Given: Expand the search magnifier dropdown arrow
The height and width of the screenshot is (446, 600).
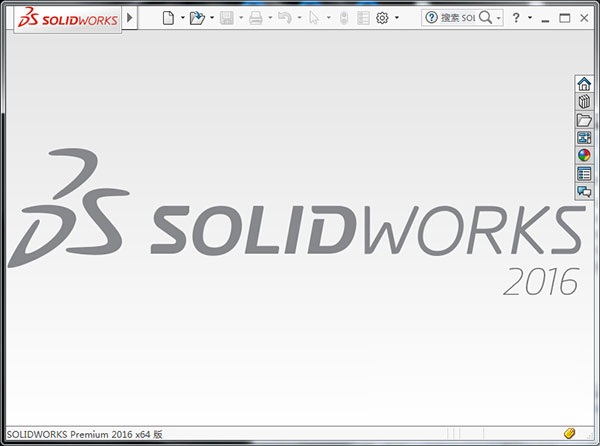Looking at the screenshot, I should coord(498,18).
